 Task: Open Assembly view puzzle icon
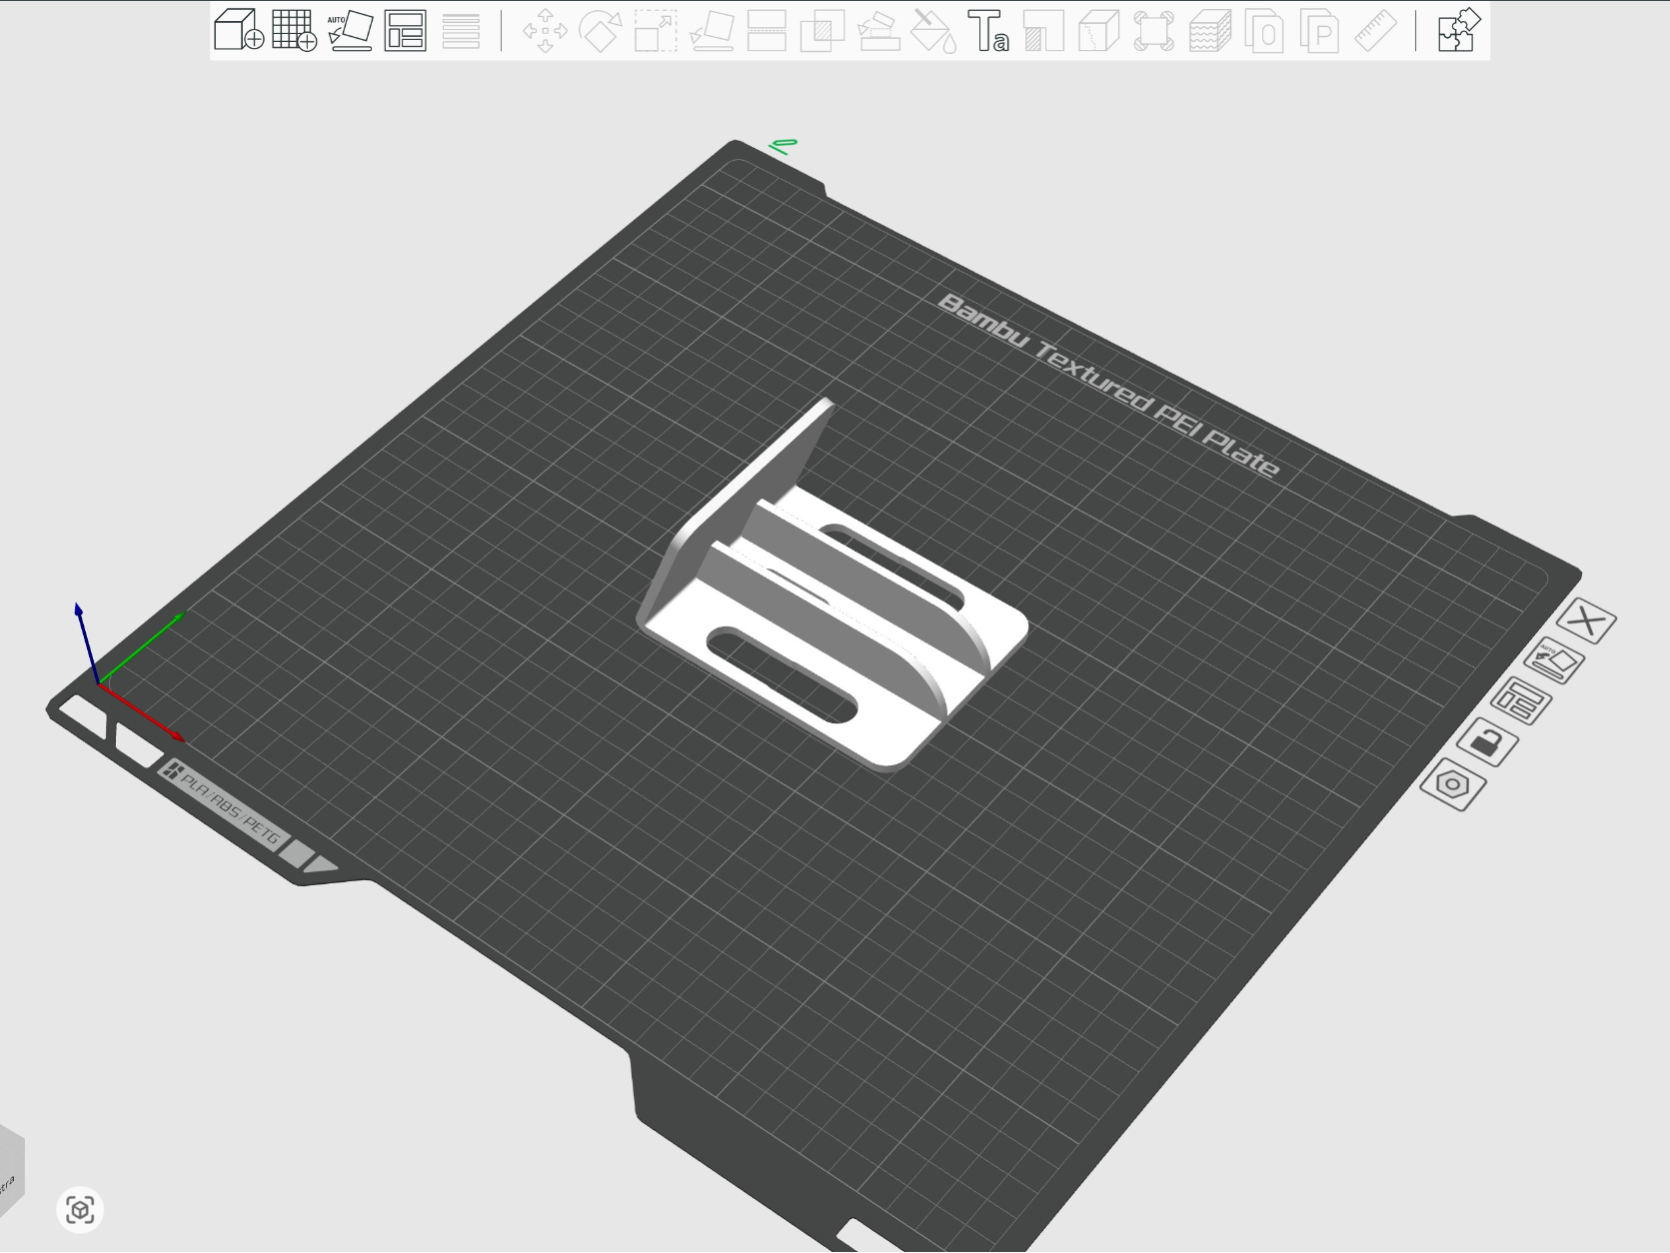click(1458, 30)
